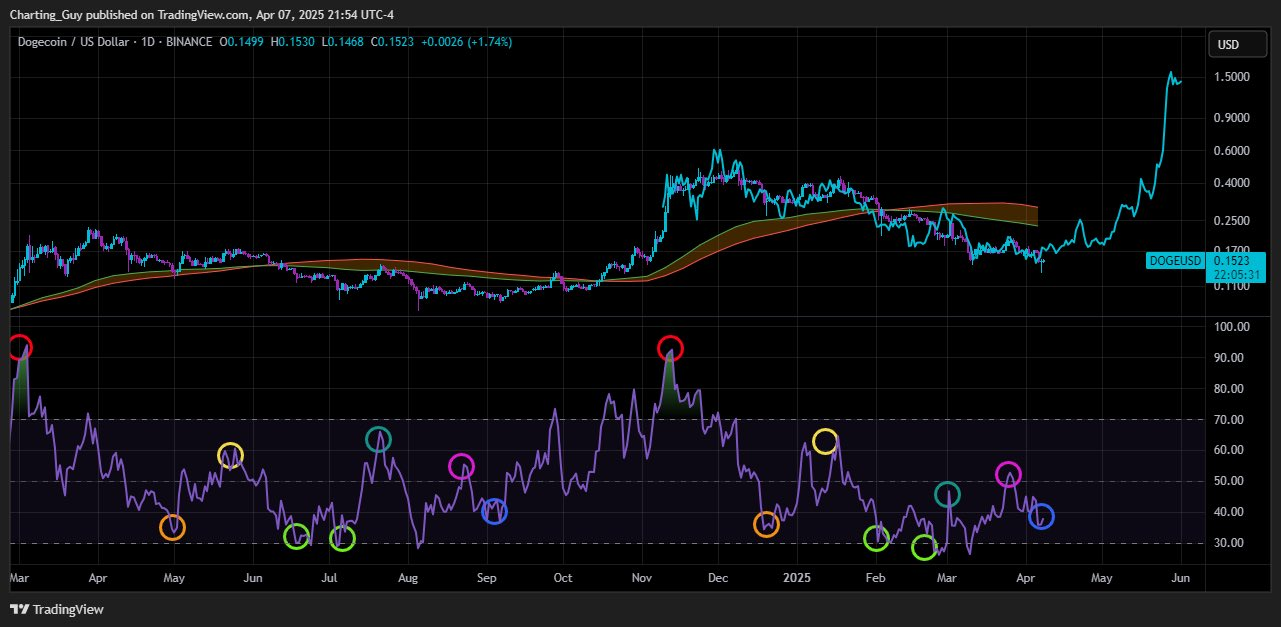Select the yellow circle marker in January 2025
The width and height of the screenshot is (1281, 627).
[x=825, y=441]
